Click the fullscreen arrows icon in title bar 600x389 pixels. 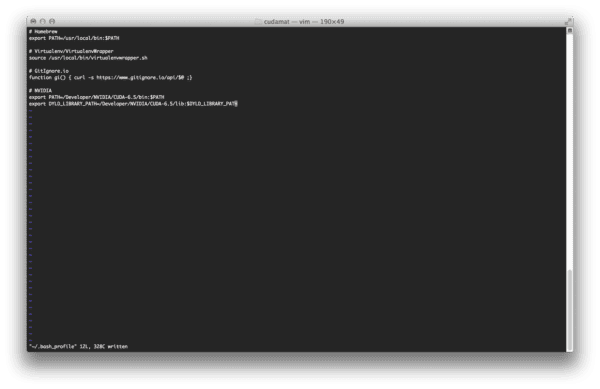click(x=568, y=21)
